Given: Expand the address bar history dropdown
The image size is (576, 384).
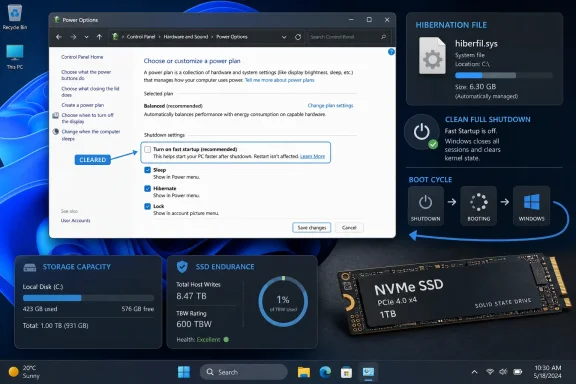Looking at the screenshot, I should click(284, 37).
